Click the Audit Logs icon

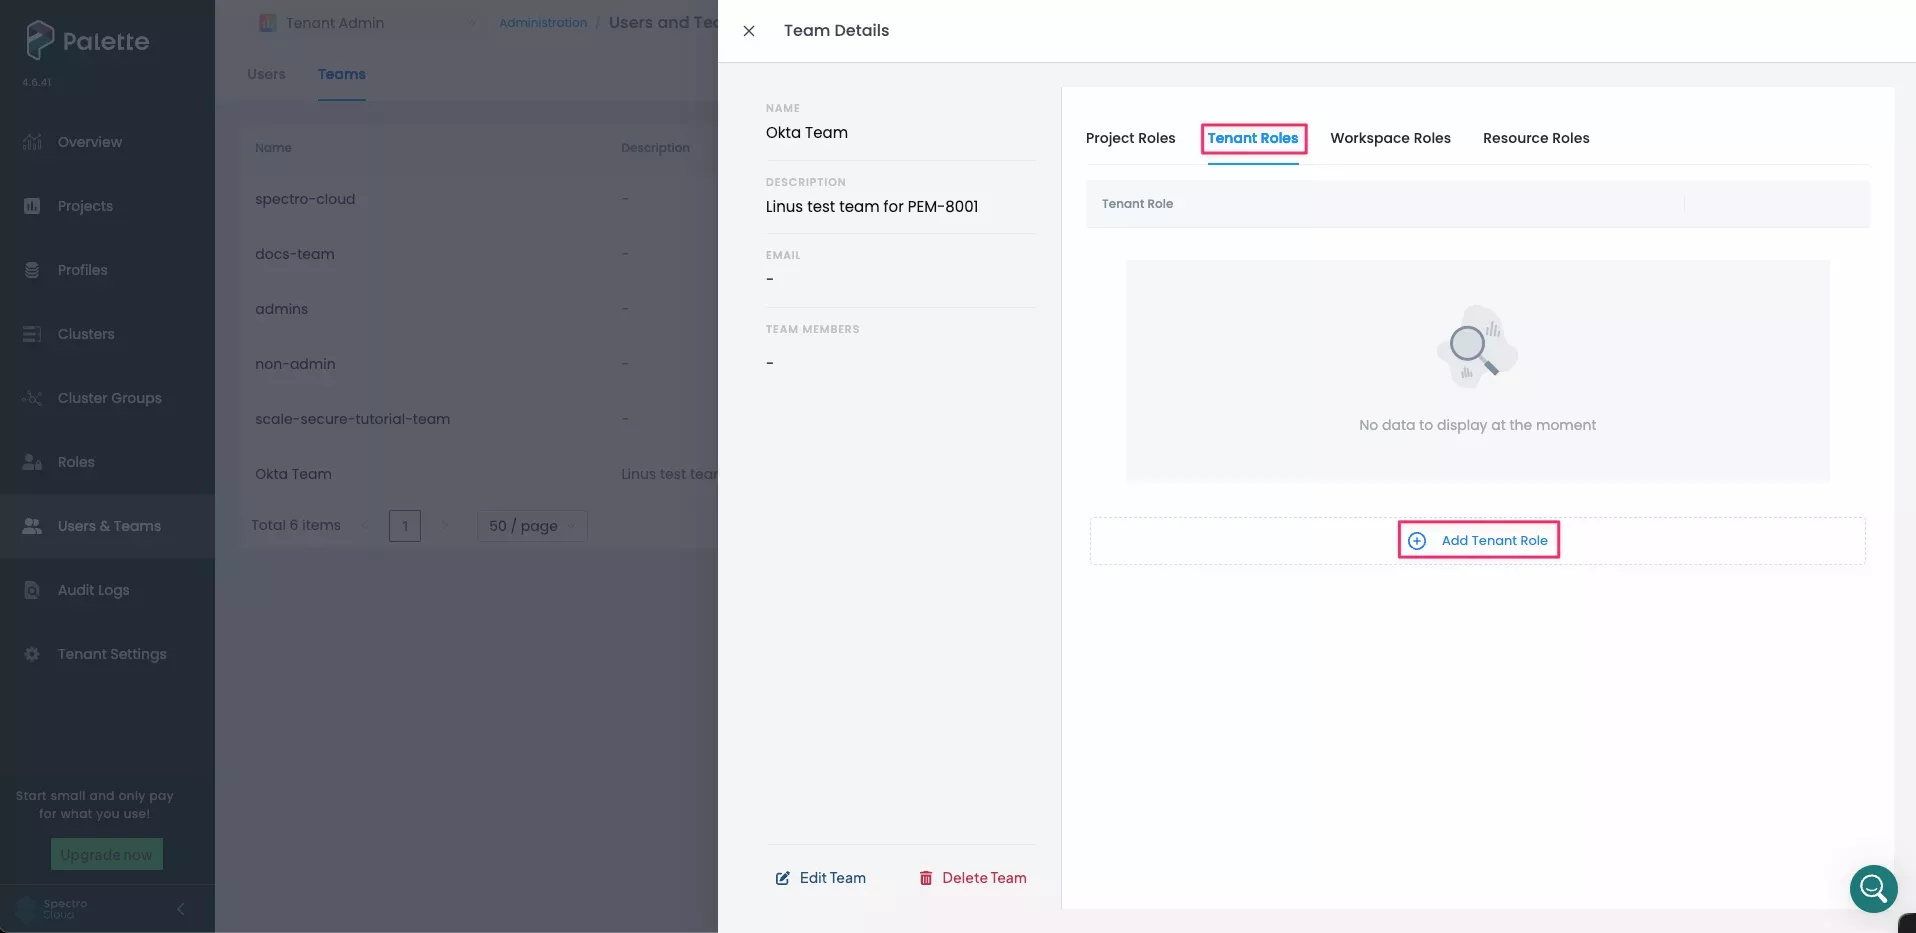[32, 590]
